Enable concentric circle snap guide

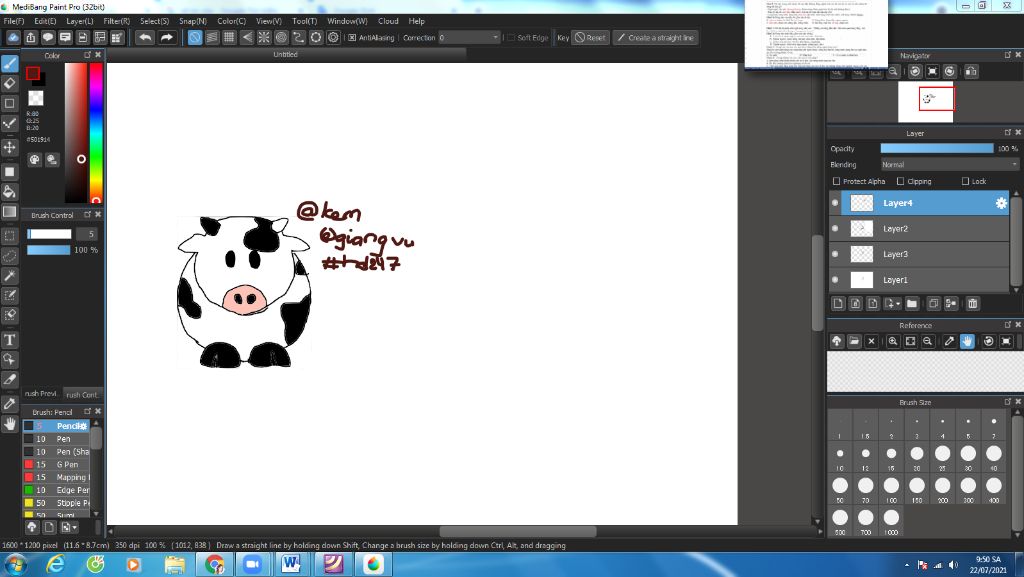[281, 38]
